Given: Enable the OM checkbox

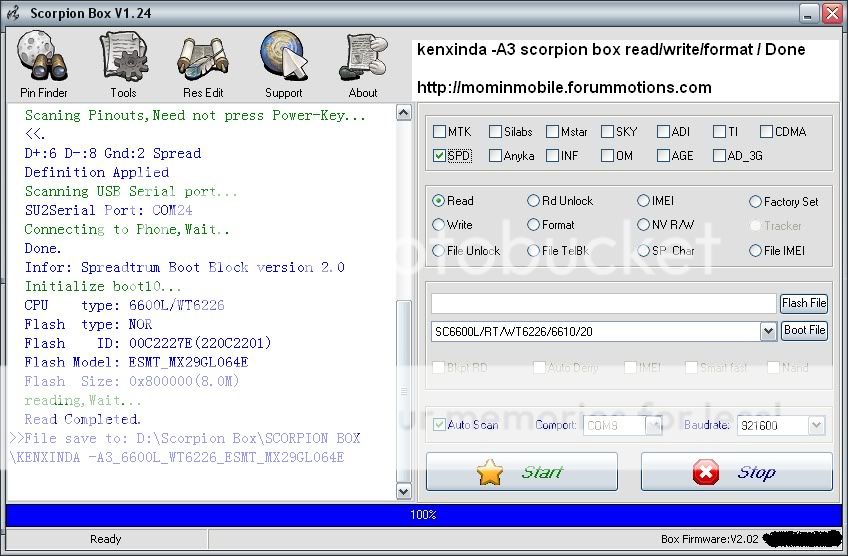Looking at the screenshot, I should click(x=607, y=156).
